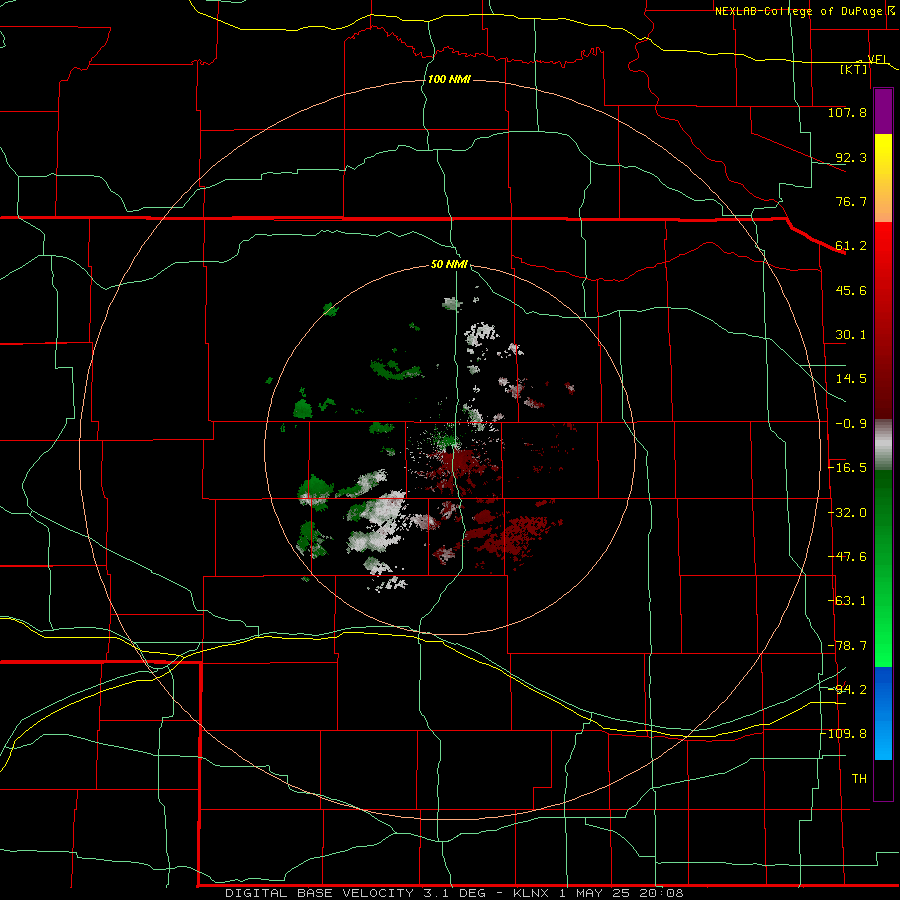Pick the gray near-zero segment of color bar

click(883, 445)
